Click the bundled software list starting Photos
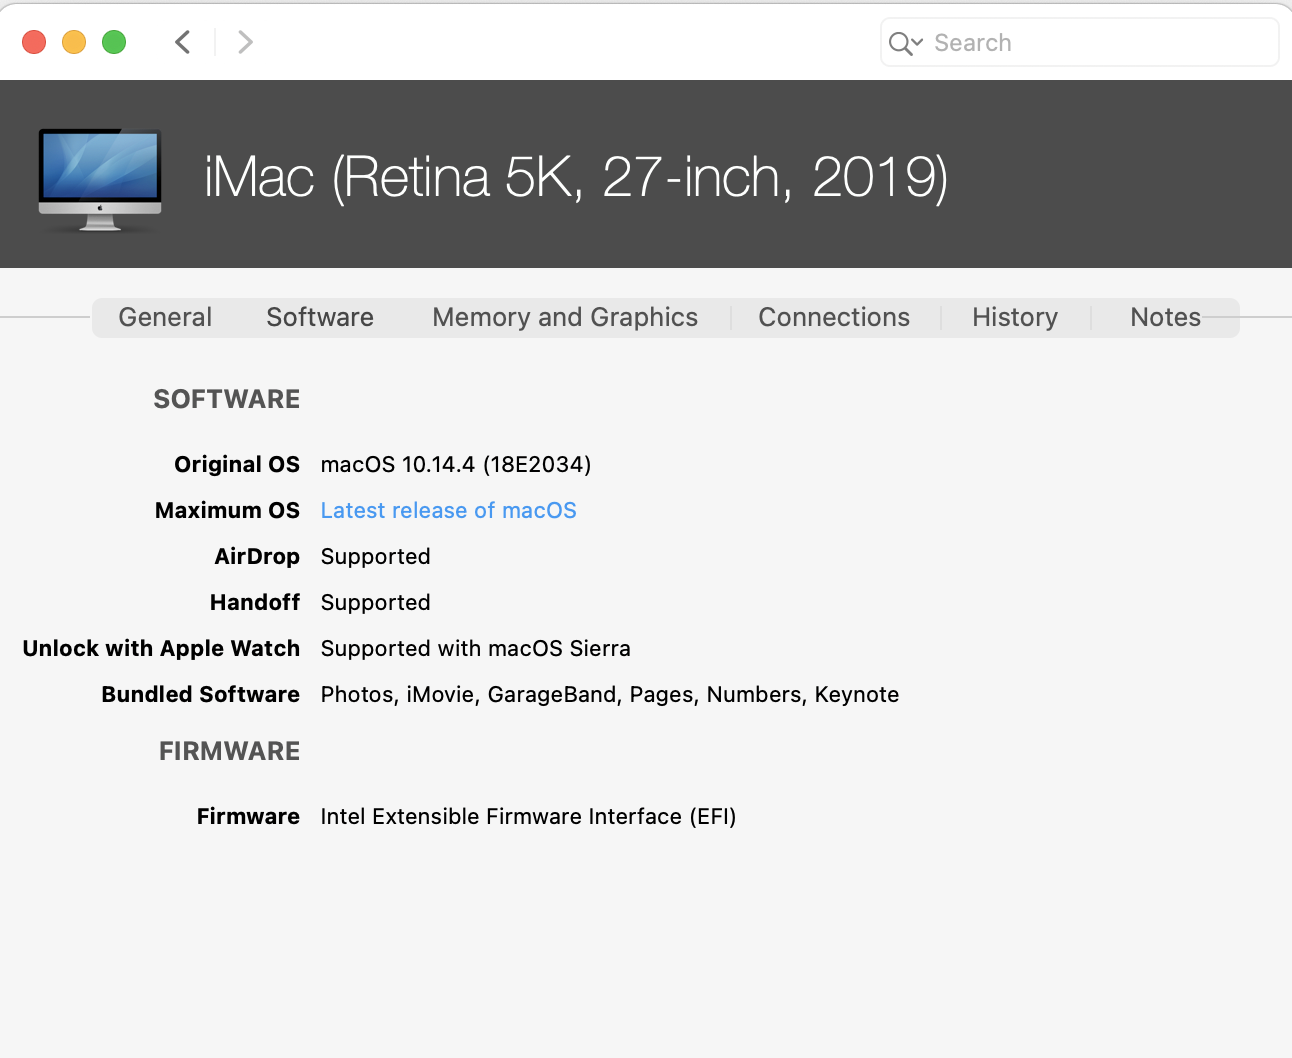1292x1058 pixels. coord(610,694)
